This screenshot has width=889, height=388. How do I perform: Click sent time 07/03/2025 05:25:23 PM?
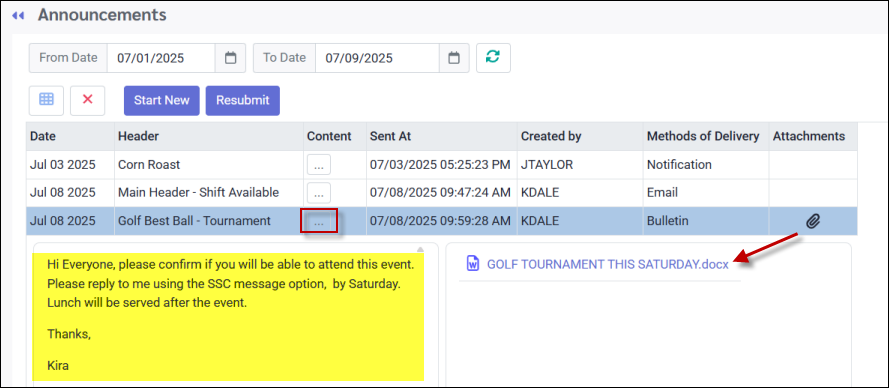(442, 165)
